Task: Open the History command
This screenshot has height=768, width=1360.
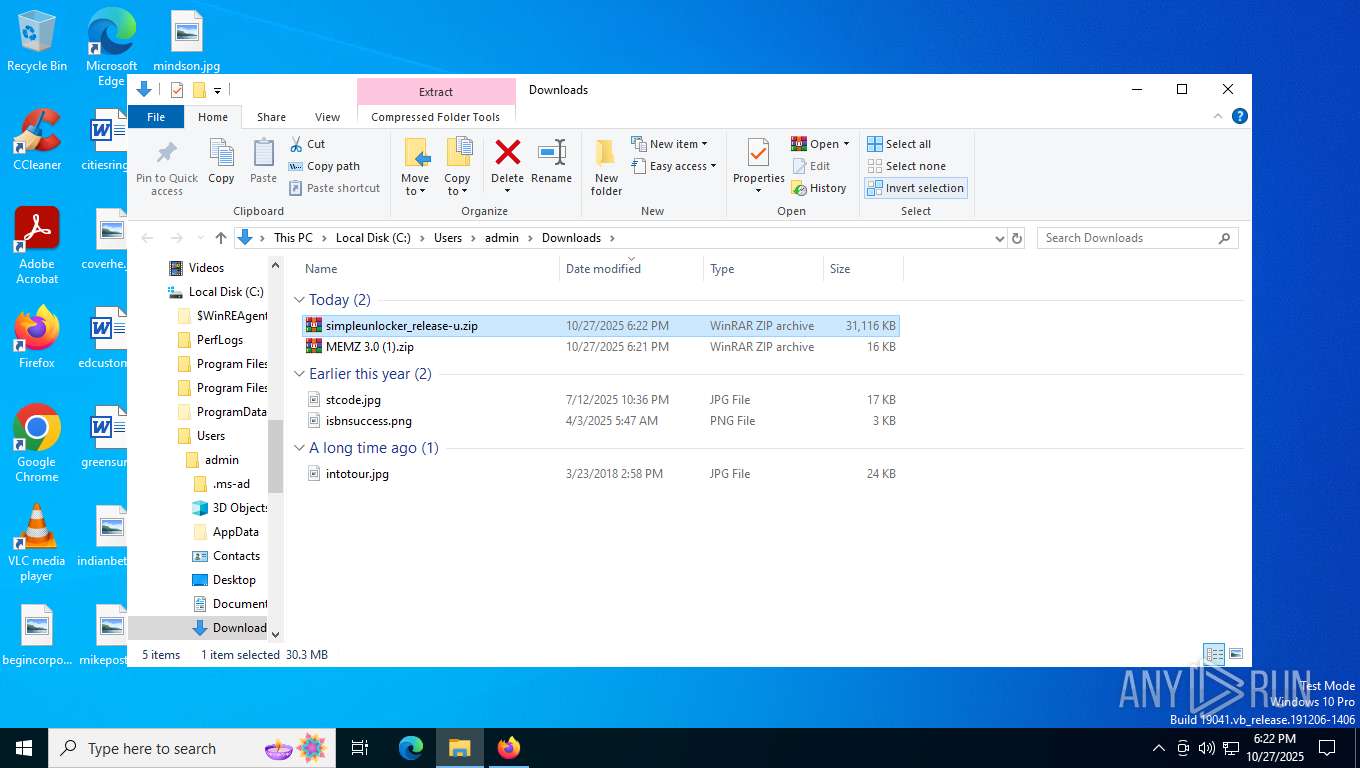Action: (x=819, y=188)
